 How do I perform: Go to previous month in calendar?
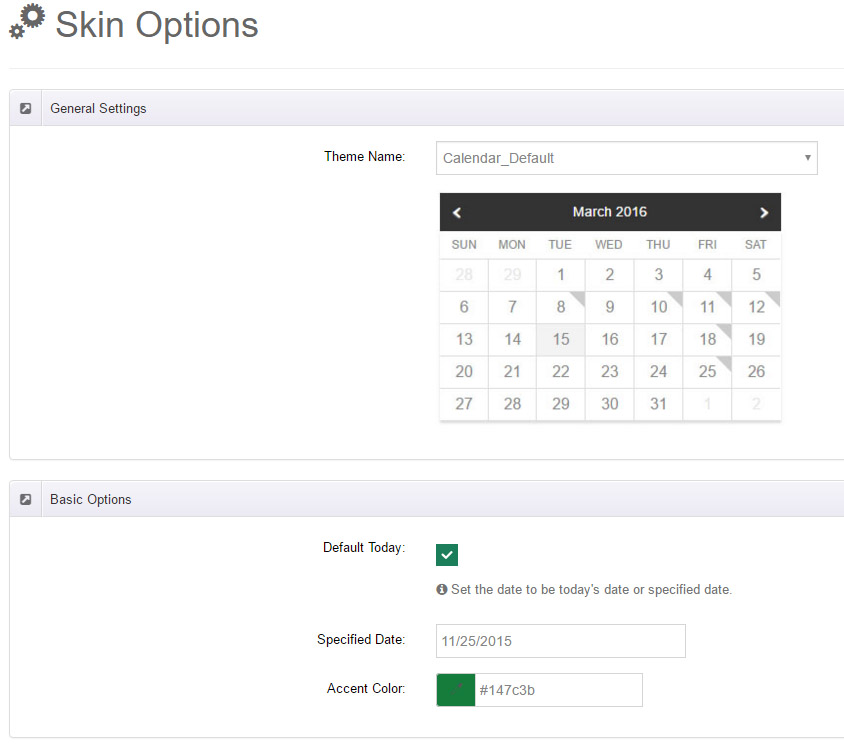pos(457,213)
